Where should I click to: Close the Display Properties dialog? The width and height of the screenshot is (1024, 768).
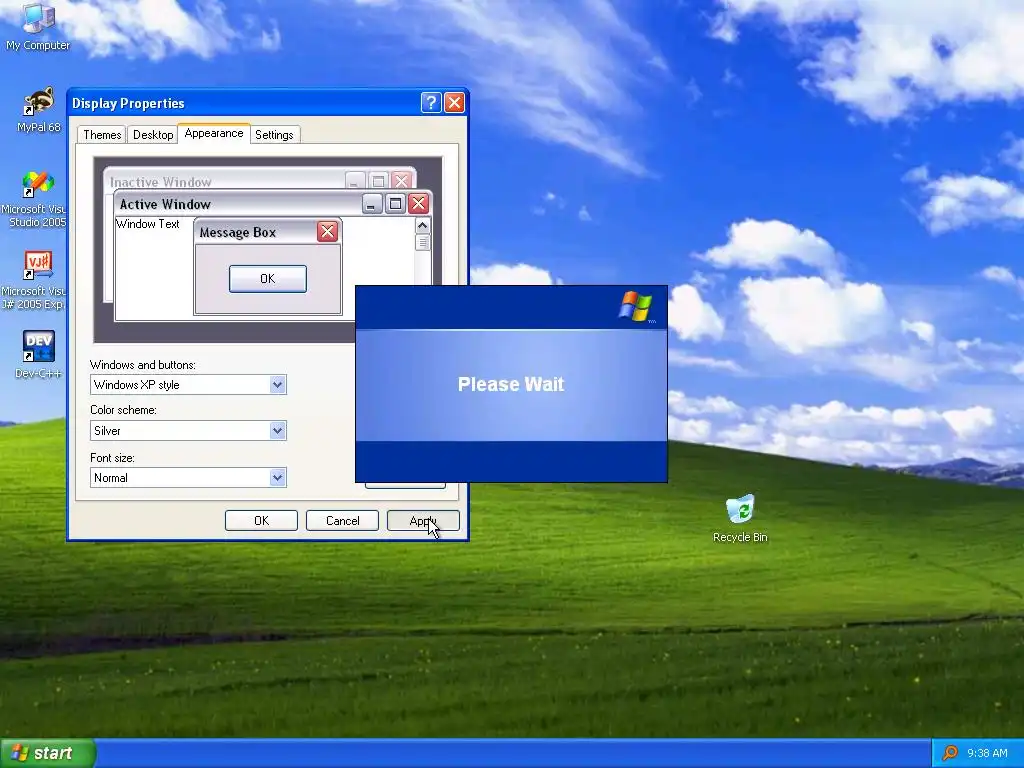tap(454, 103)
